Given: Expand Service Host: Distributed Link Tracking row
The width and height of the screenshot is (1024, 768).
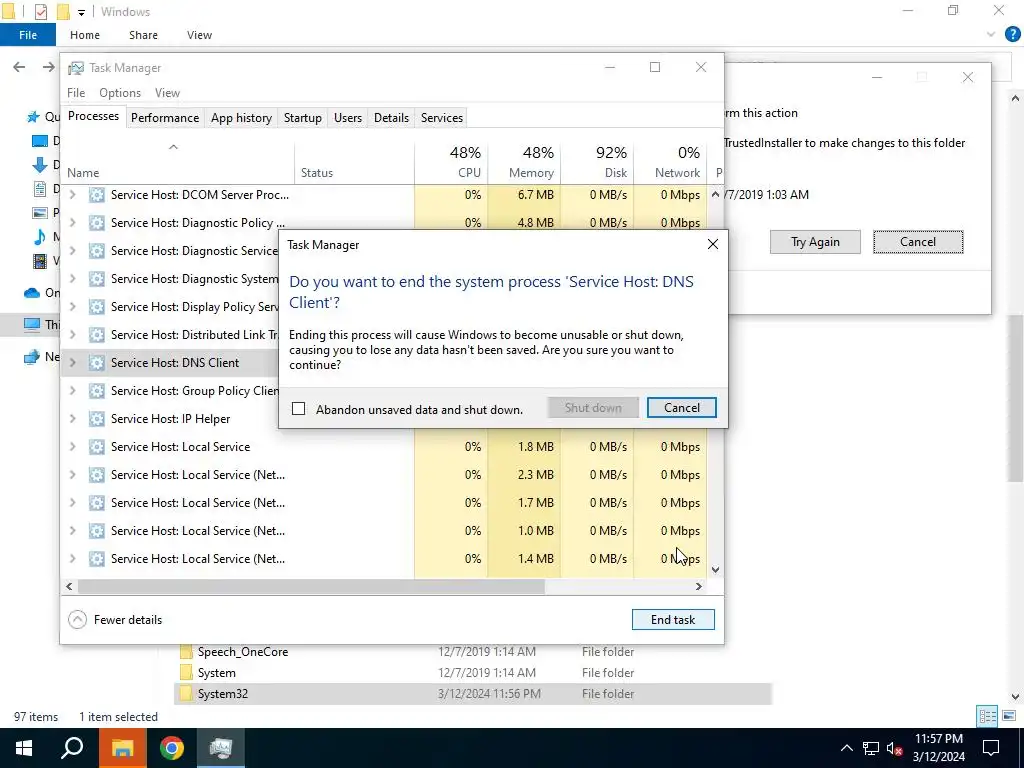Looking at the screenshot, I should [x=72, y=334].
